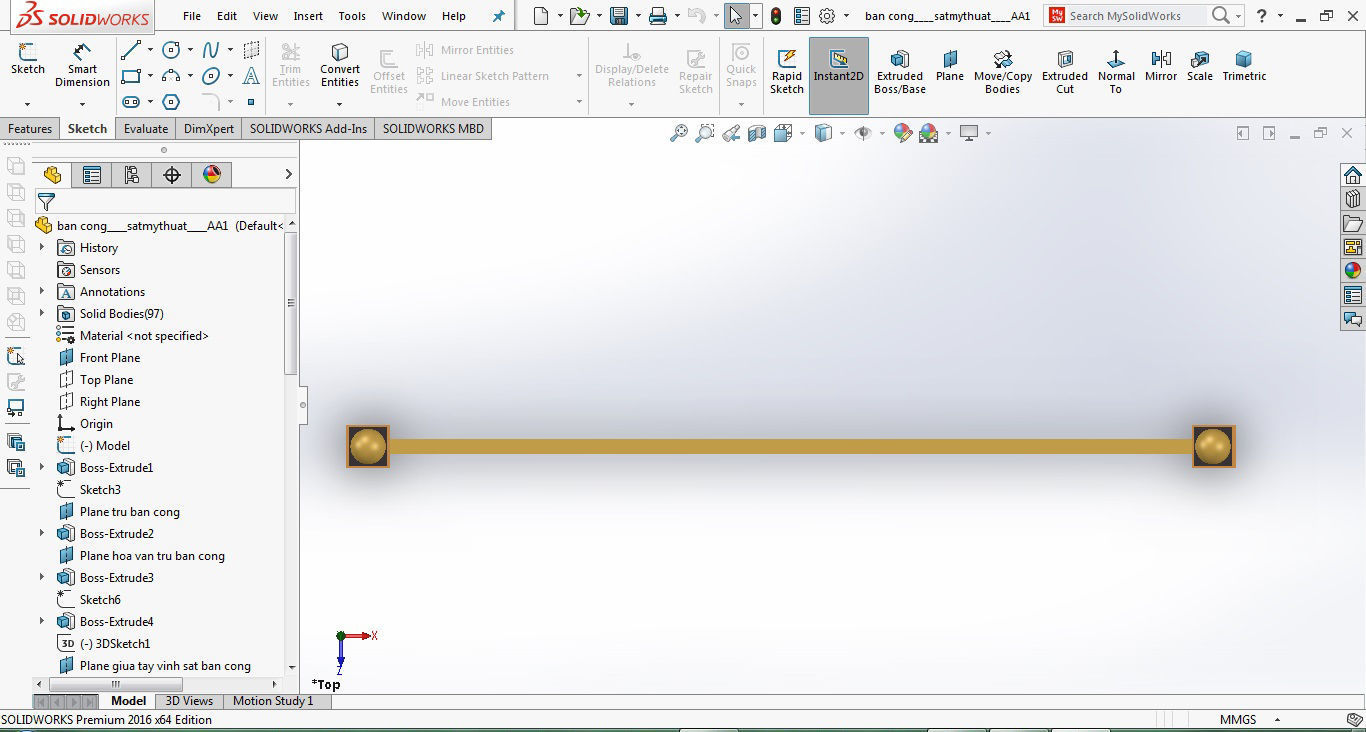Screen dimensions: 1366x732
Task: Open the Smart Dimension dropdown arrow
Action: 82,103
